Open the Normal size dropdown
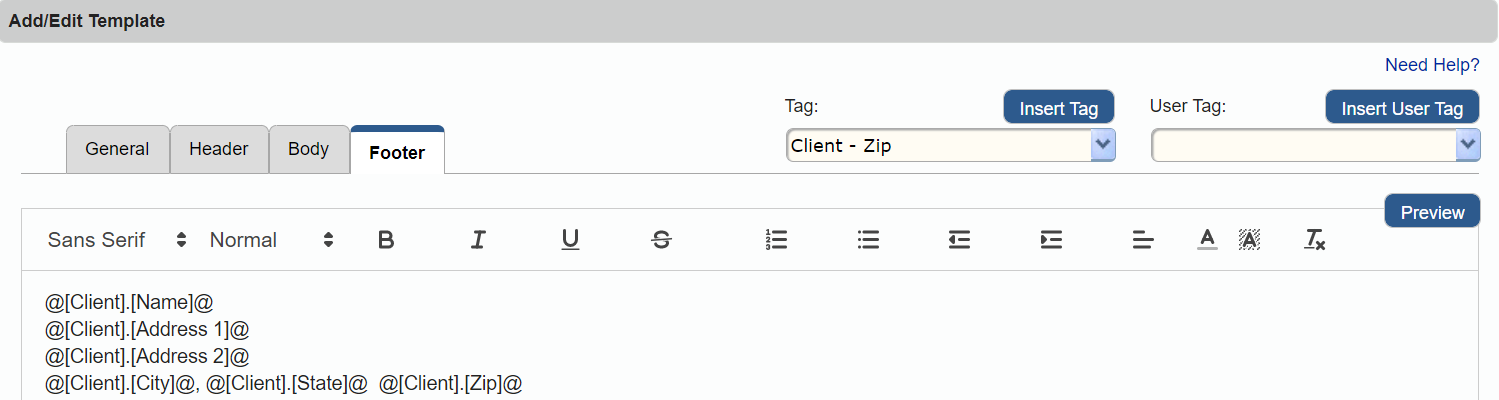1499x400 pixels. (x=271, y=240)
